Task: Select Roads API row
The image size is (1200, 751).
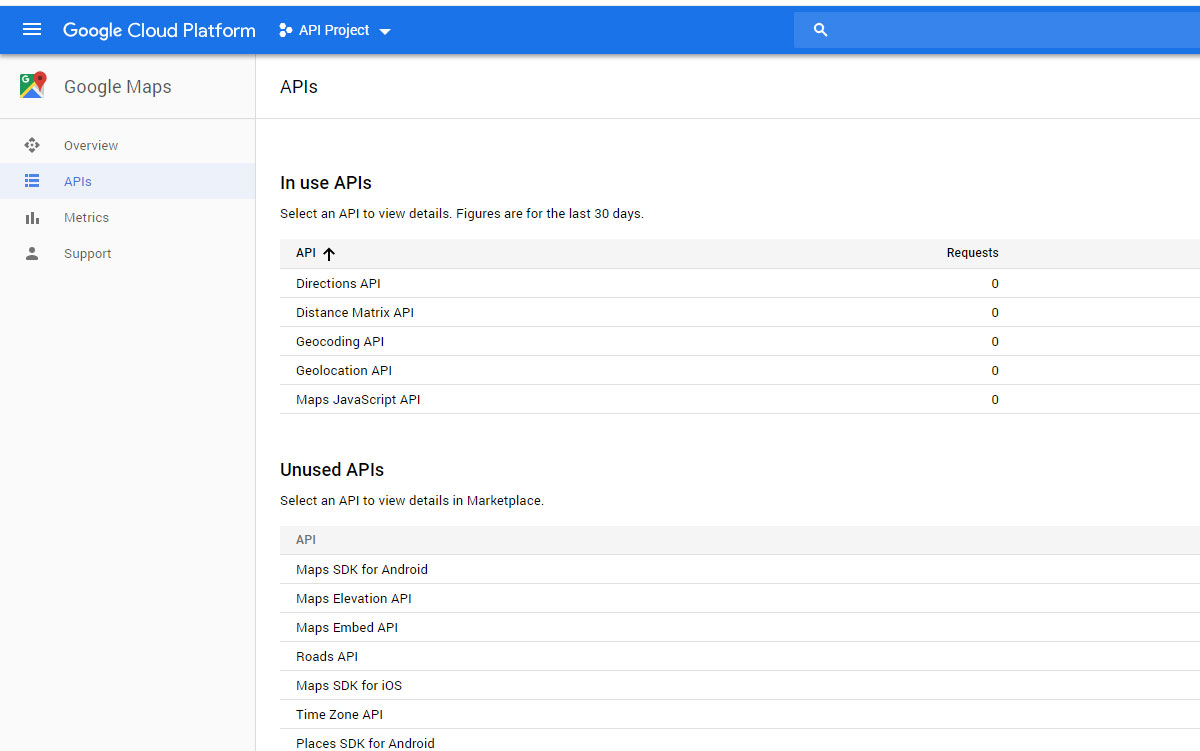Action: coord(740,656)
